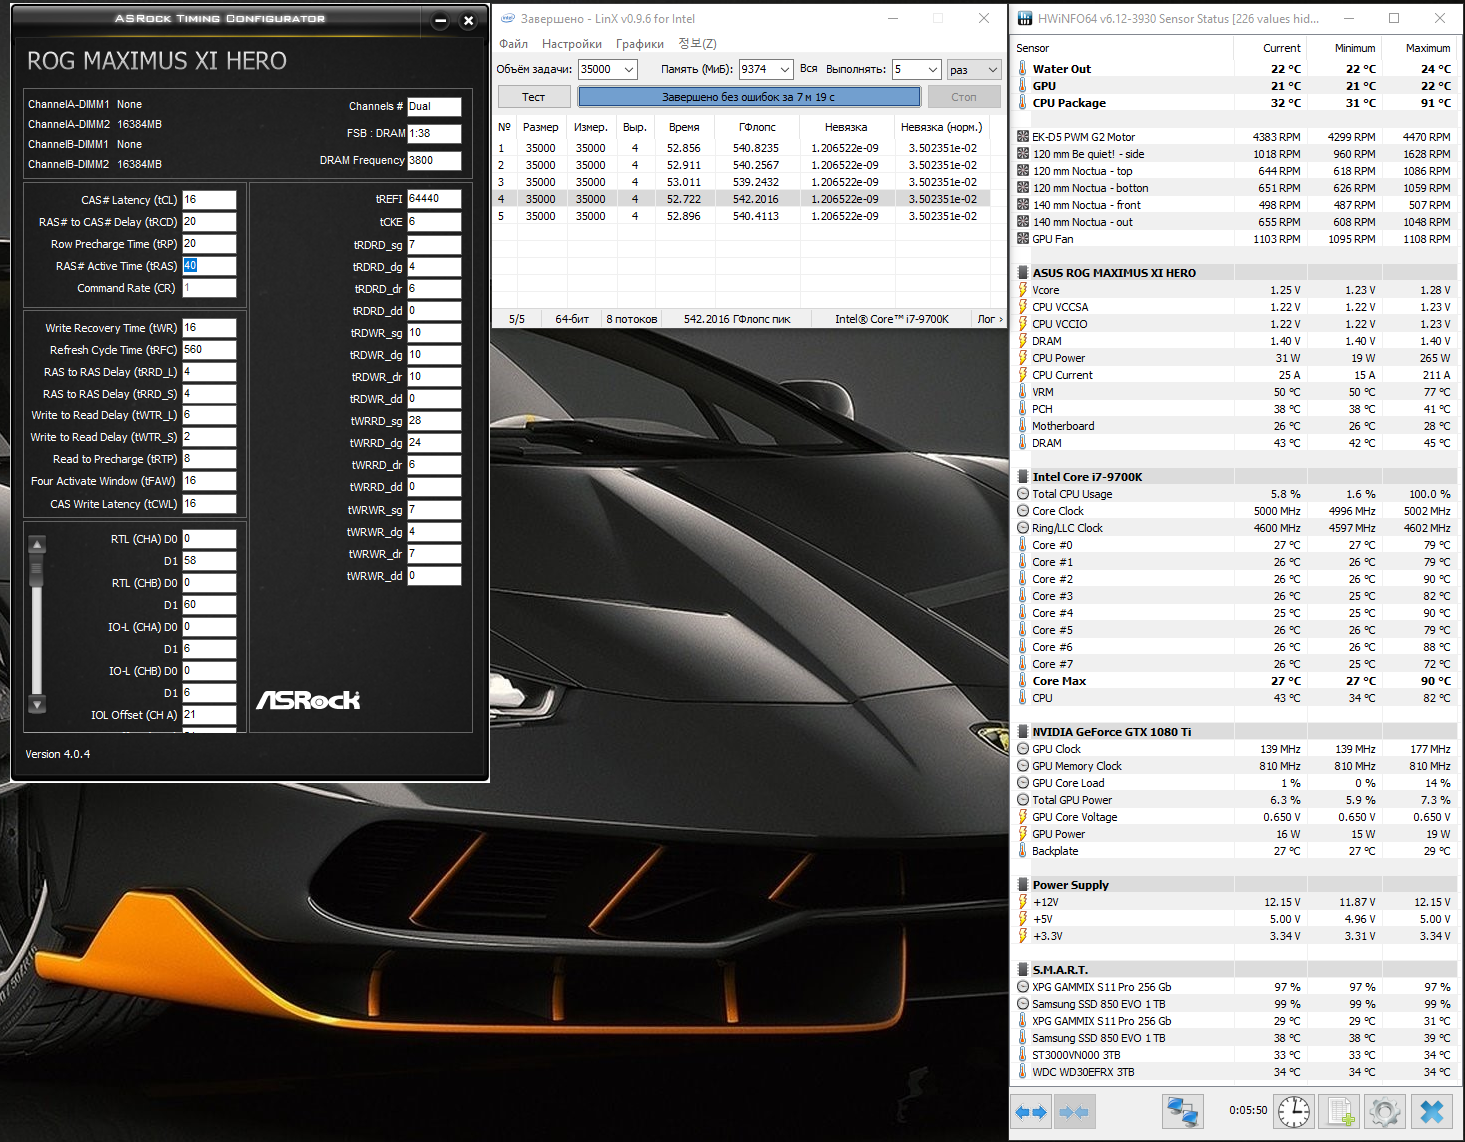Viewport: 1465px width, 1142px height.
Task: Open the remote network monitors icon
Action: click(1182, 1111)
